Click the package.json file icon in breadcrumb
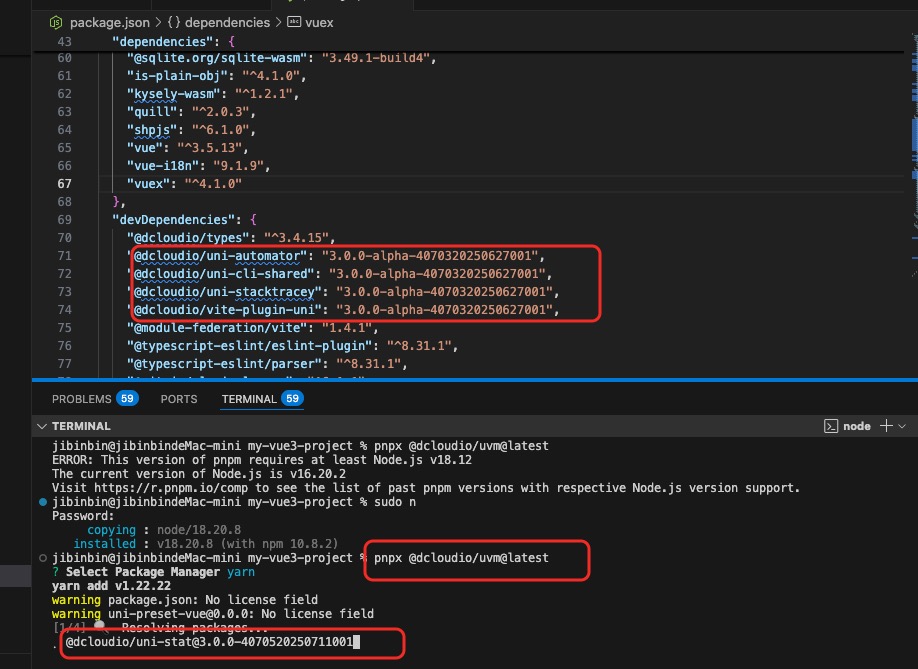918x669 pixels. pyautogui.click(x=56, y=23)
